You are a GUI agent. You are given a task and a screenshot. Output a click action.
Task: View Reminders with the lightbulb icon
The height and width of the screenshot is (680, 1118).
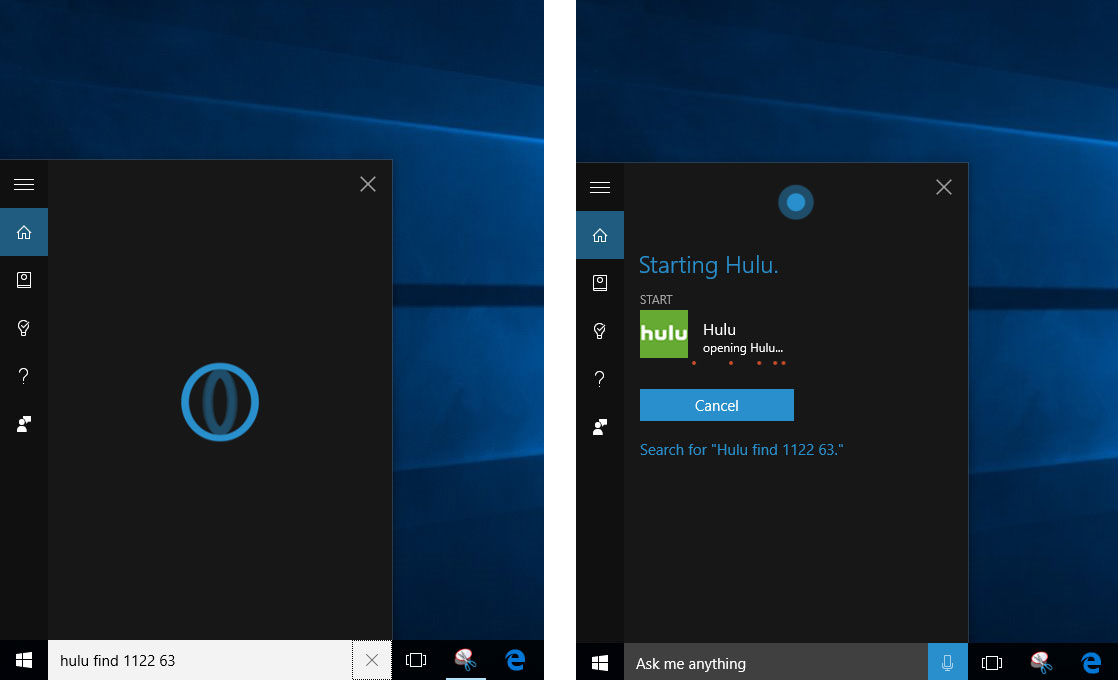pyautogui.click(x=24, y=328)
